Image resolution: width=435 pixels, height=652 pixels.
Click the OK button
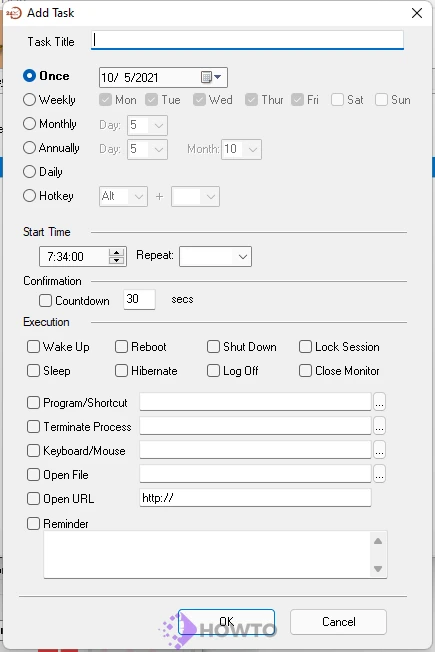click(x=227, y=622)
